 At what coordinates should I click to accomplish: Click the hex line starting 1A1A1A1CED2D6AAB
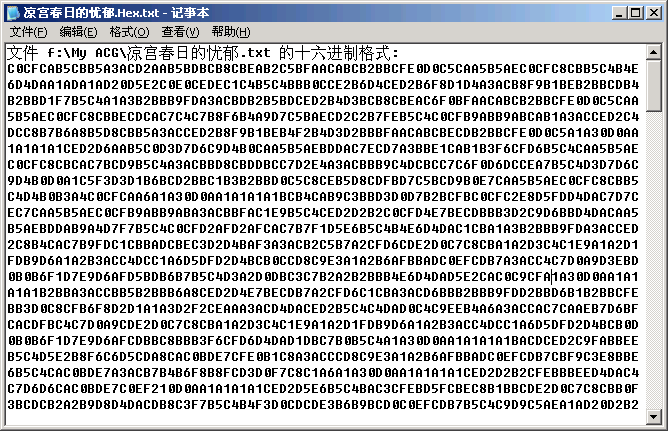pos(323,149)
